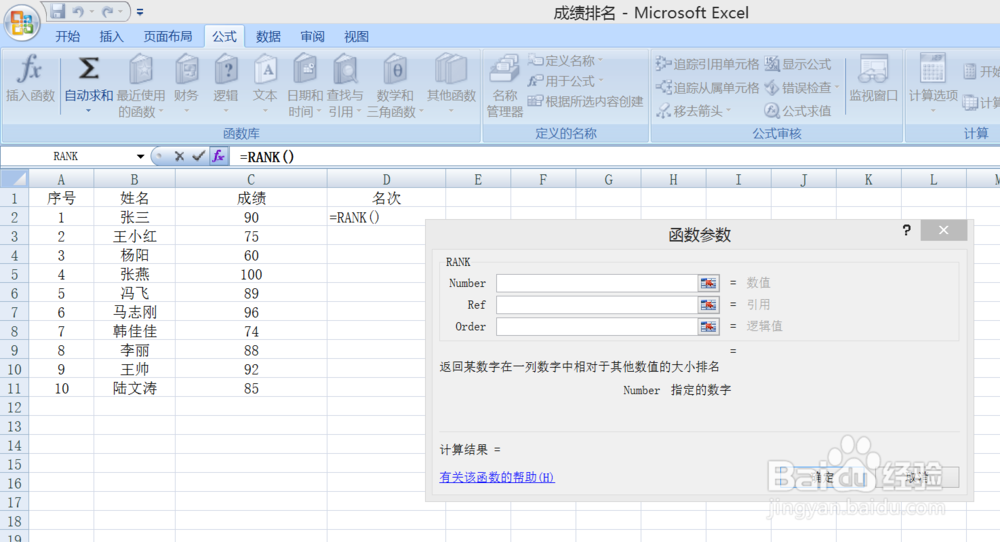Click the Office button logo
1000x542 pixels.
coord(22,22)
